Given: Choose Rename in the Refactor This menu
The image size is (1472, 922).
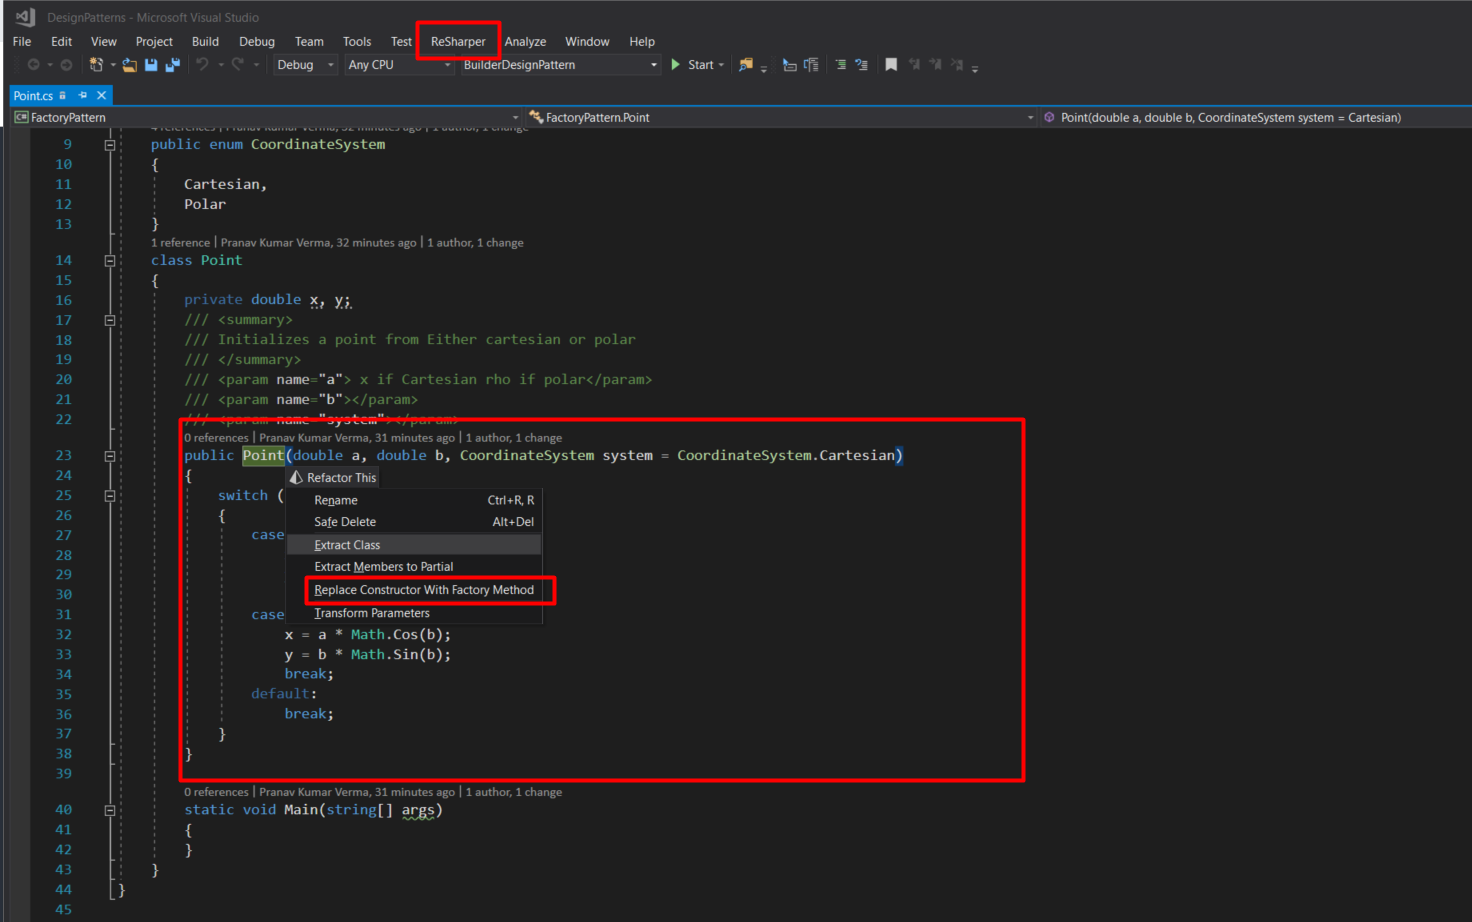Looking at the screenshot, I should 414,500.
